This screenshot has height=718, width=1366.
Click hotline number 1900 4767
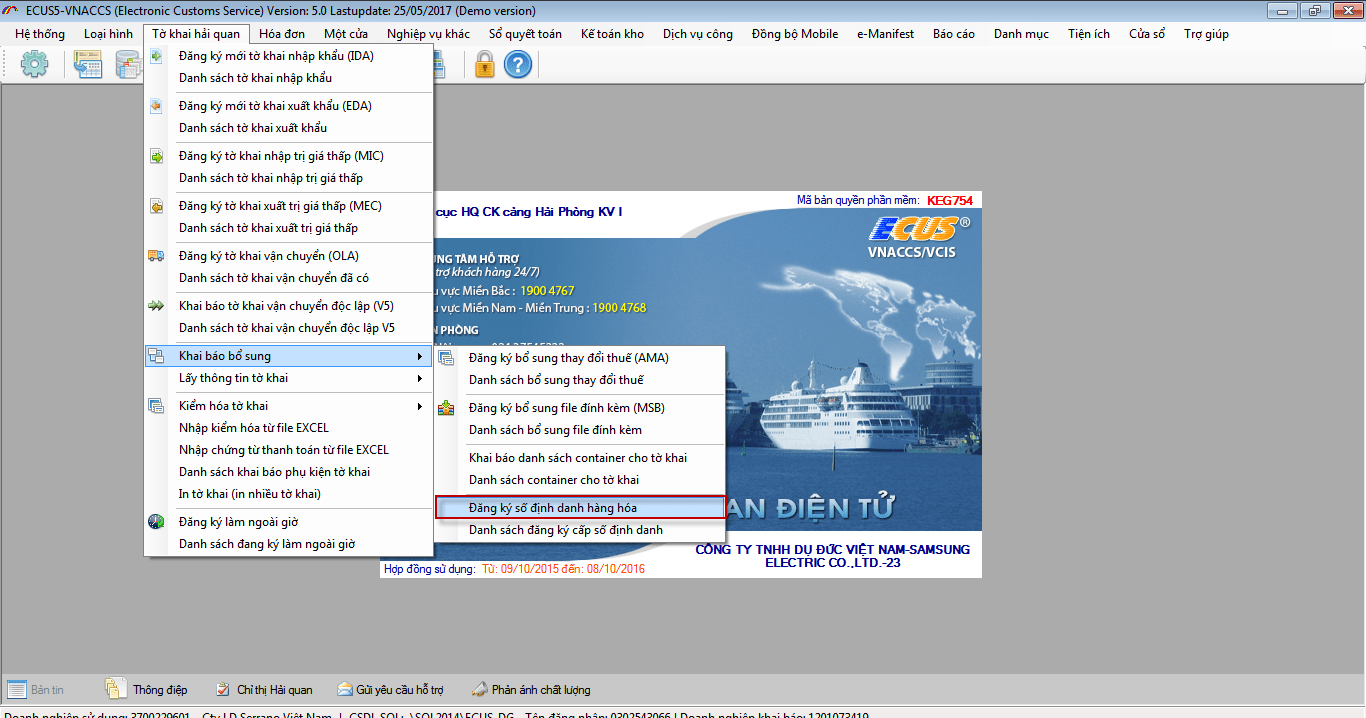click(x=547, y=291)
